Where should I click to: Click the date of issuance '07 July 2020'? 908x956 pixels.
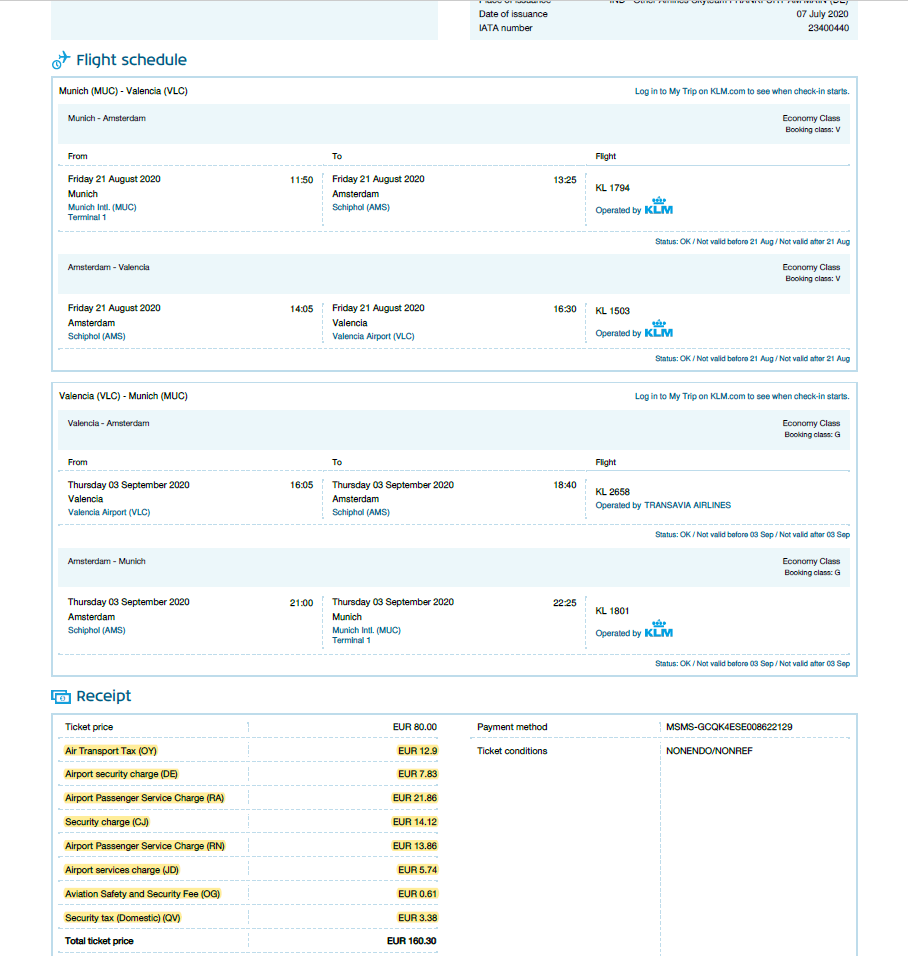point(822,14)
